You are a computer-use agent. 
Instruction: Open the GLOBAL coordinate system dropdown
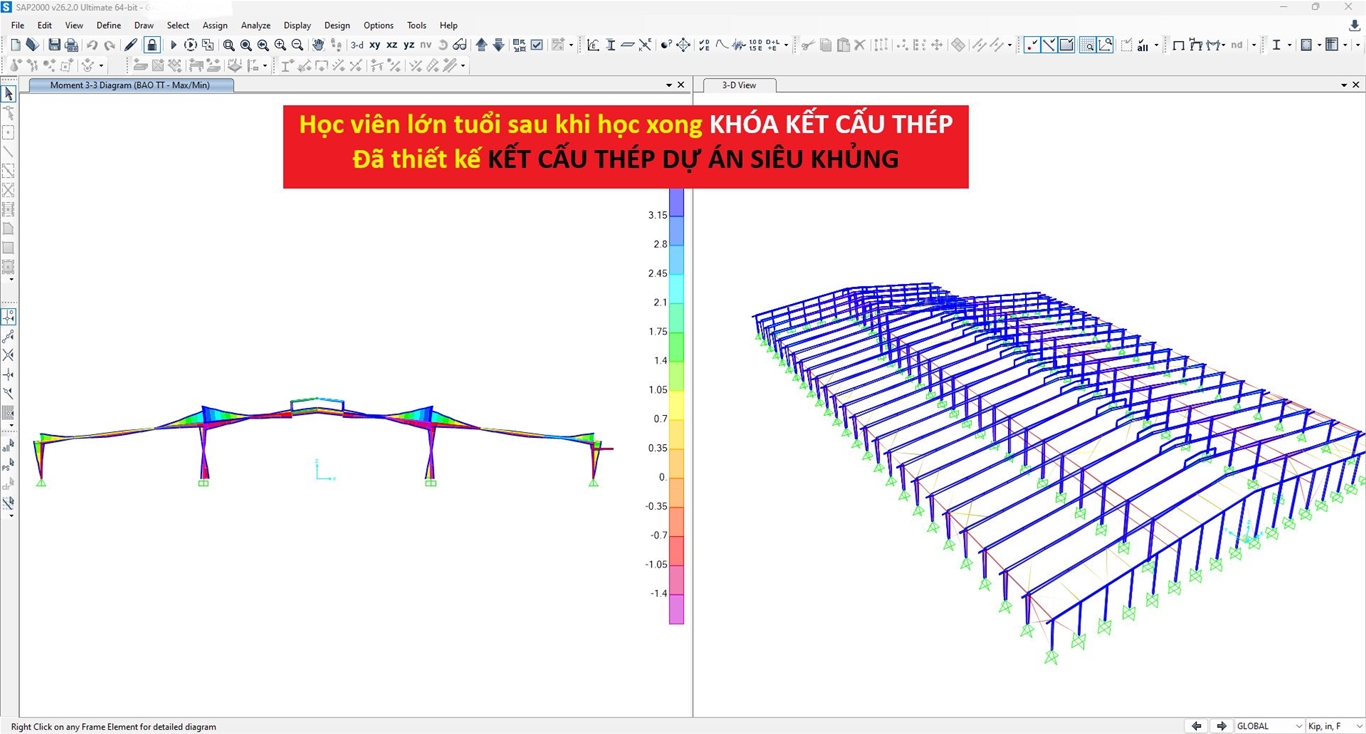point(1270,726)
